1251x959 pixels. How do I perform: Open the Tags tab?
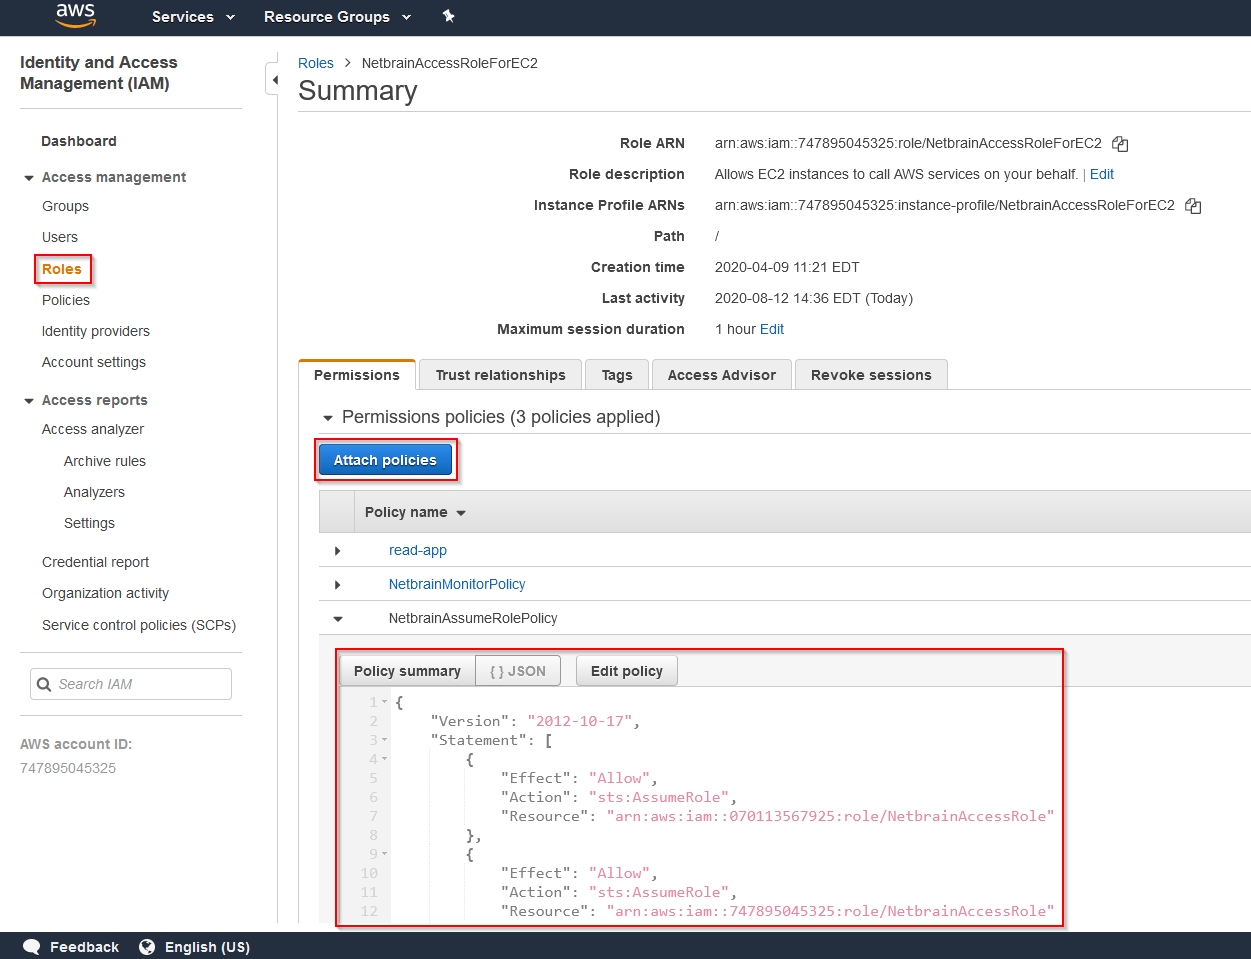[617, 375]
